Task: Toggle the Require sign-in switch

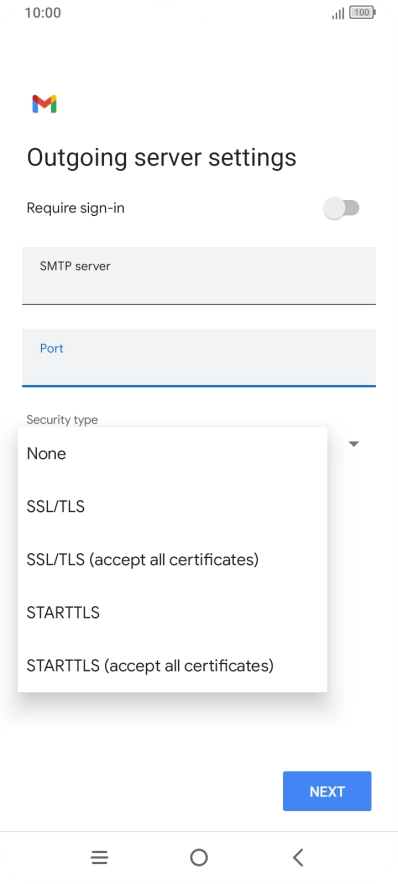Action: [341, 208]
